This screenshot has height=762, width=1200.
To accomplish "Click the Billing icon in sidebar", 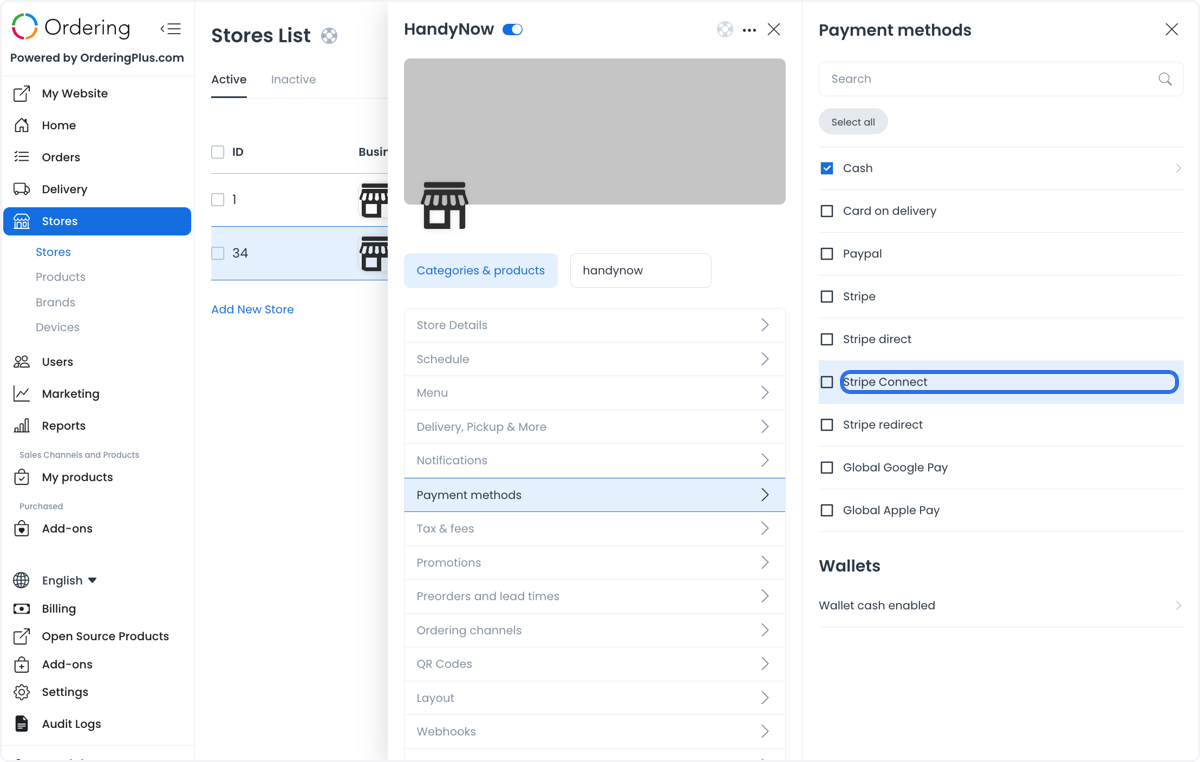I will click(21, 608).
